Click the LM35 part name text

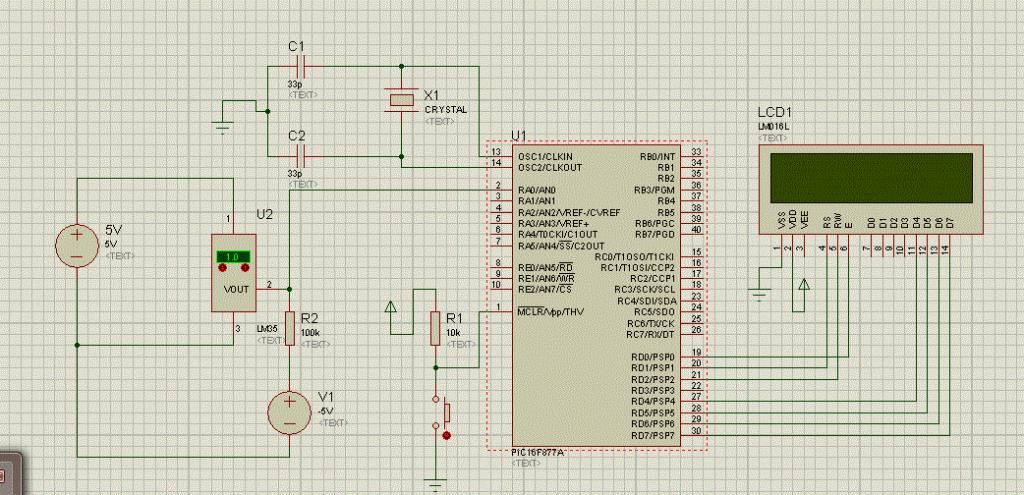click(x=267, y=330)
